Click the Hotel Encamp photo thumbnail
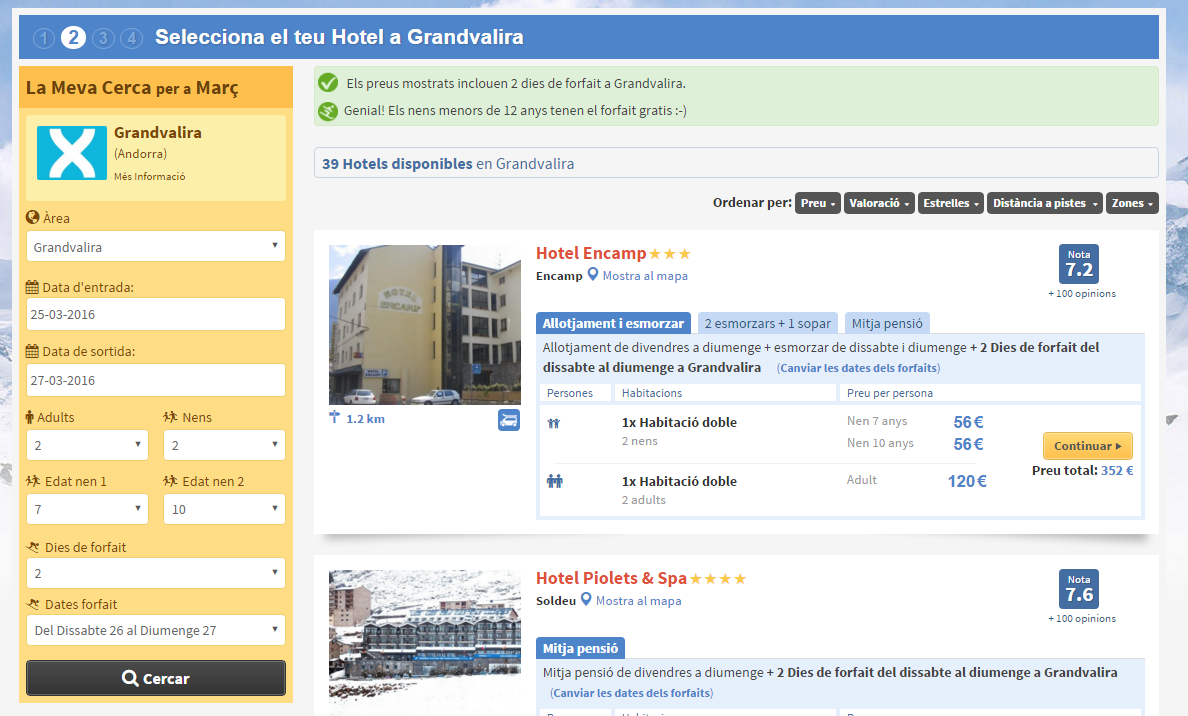The height and width of the screenshot is (716, 1188). coord(425,324)
